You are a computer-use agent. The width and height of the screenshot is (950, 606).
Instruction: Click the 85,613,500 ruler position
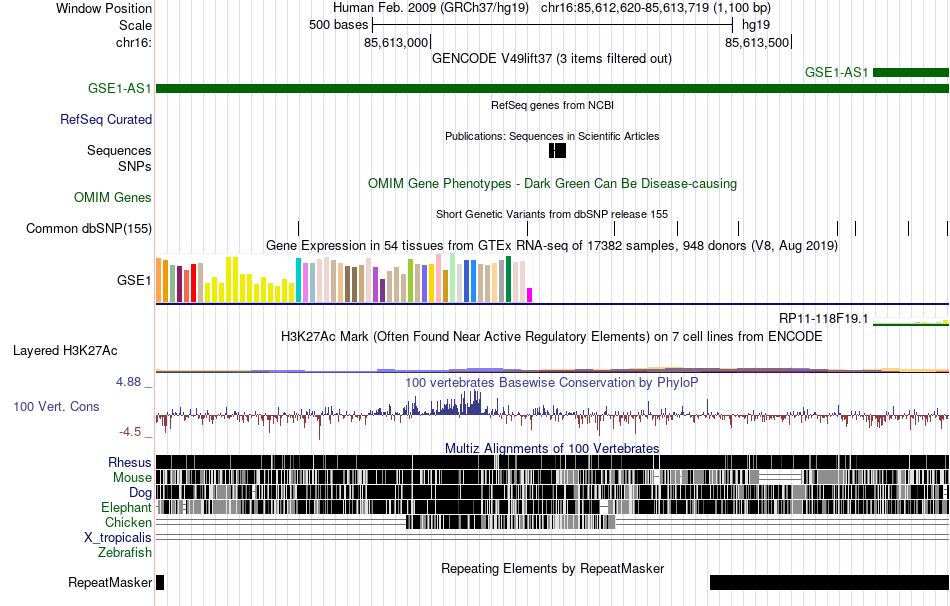pos(757,42)
